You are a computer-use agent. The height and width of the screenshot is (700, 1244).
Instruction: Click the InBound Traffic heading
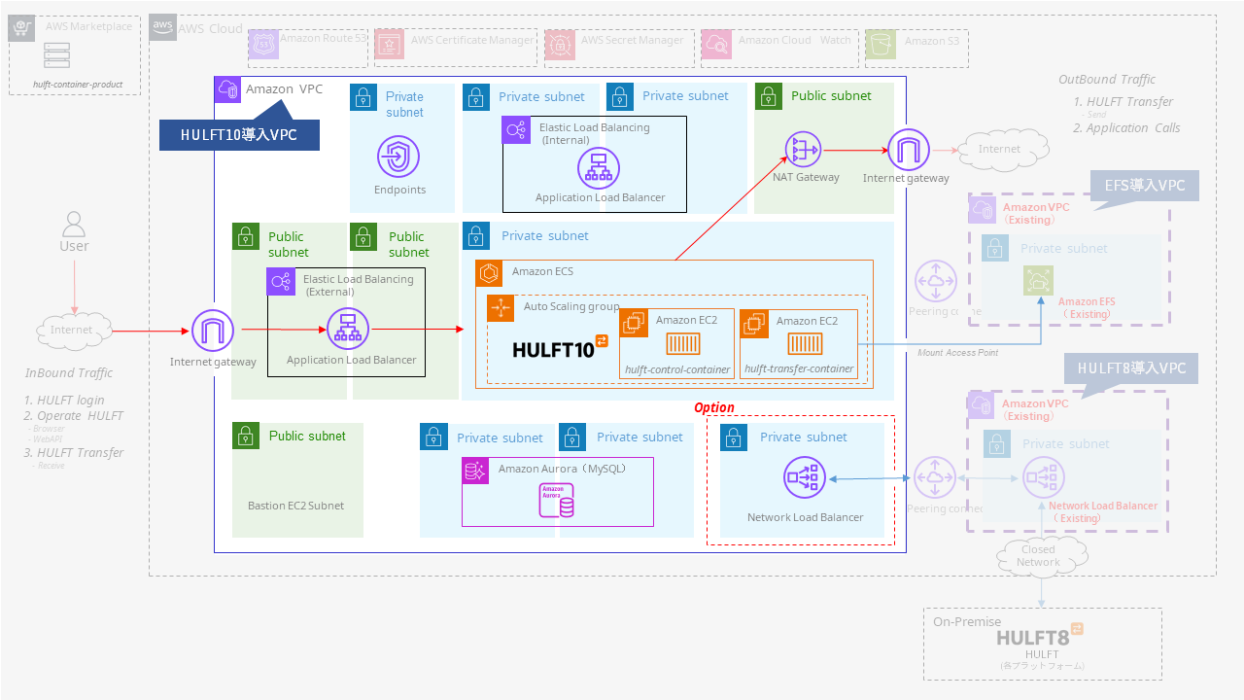tap(69, 373)
